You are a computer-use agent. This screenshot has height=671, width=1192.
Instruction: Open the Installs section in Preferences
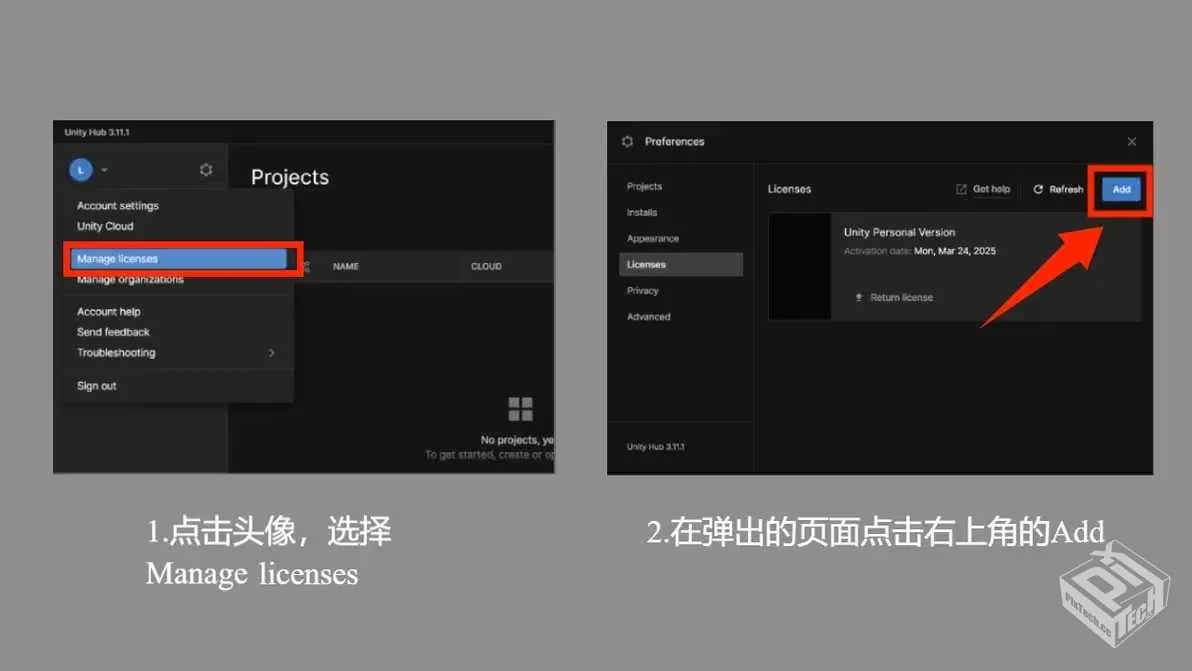pos(641,212)
